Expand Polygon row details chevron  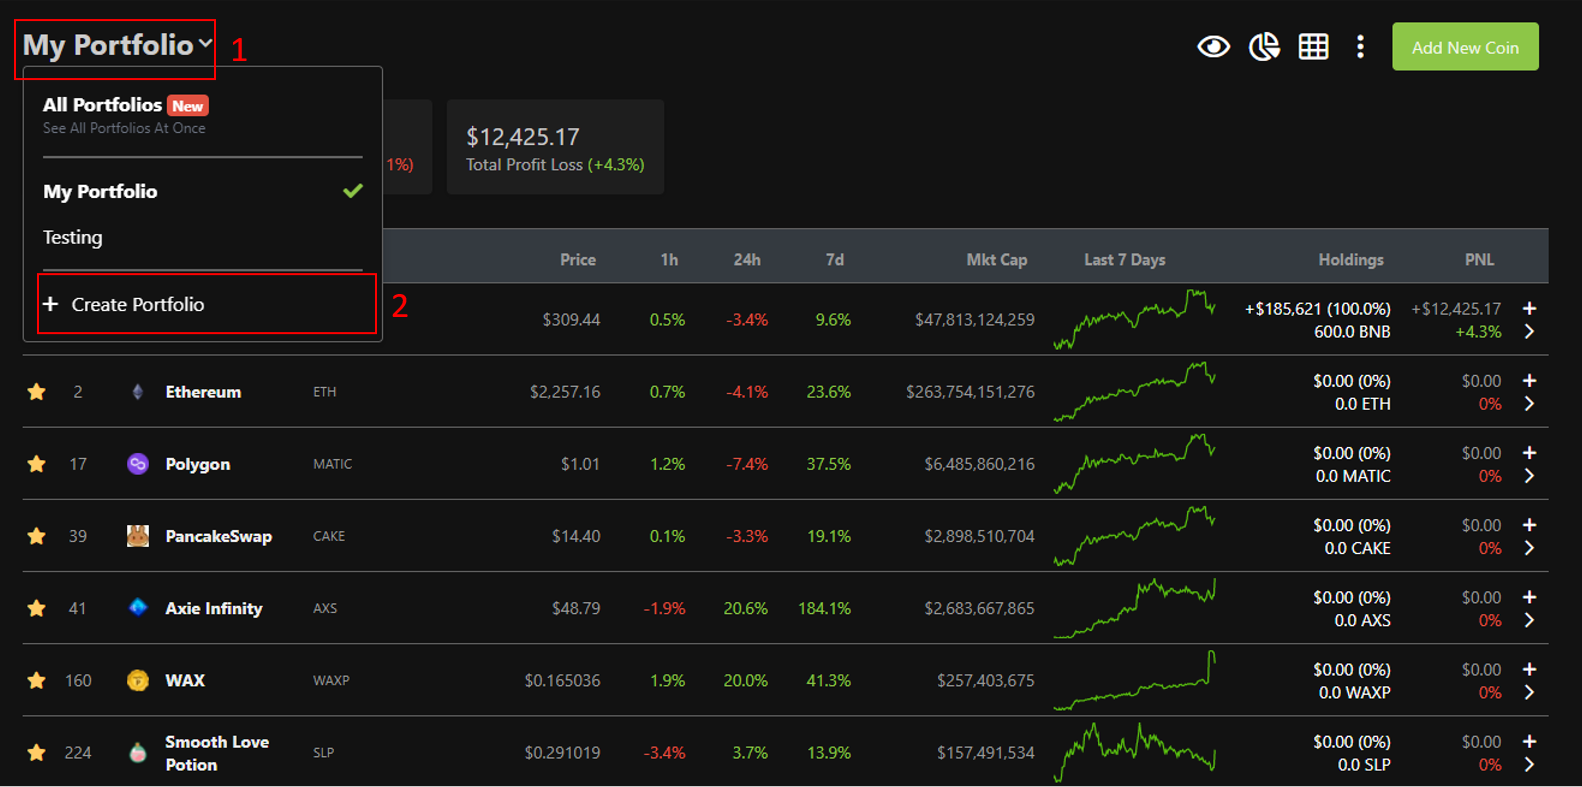click(x=1529, y=475)
